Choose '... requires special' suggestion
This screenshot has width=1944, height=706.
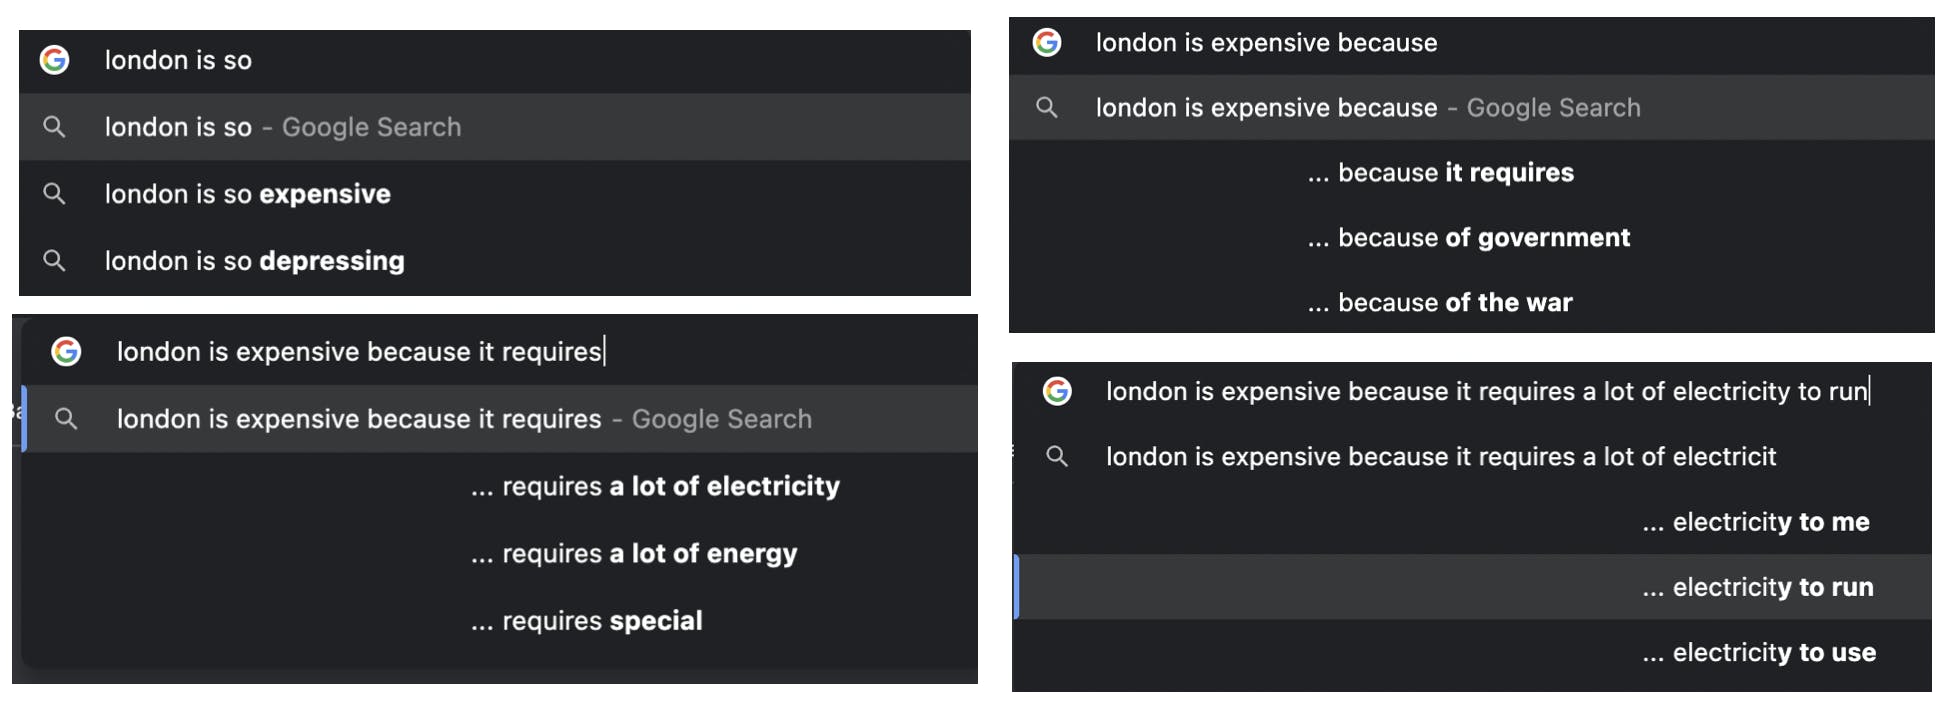(587, 621)
